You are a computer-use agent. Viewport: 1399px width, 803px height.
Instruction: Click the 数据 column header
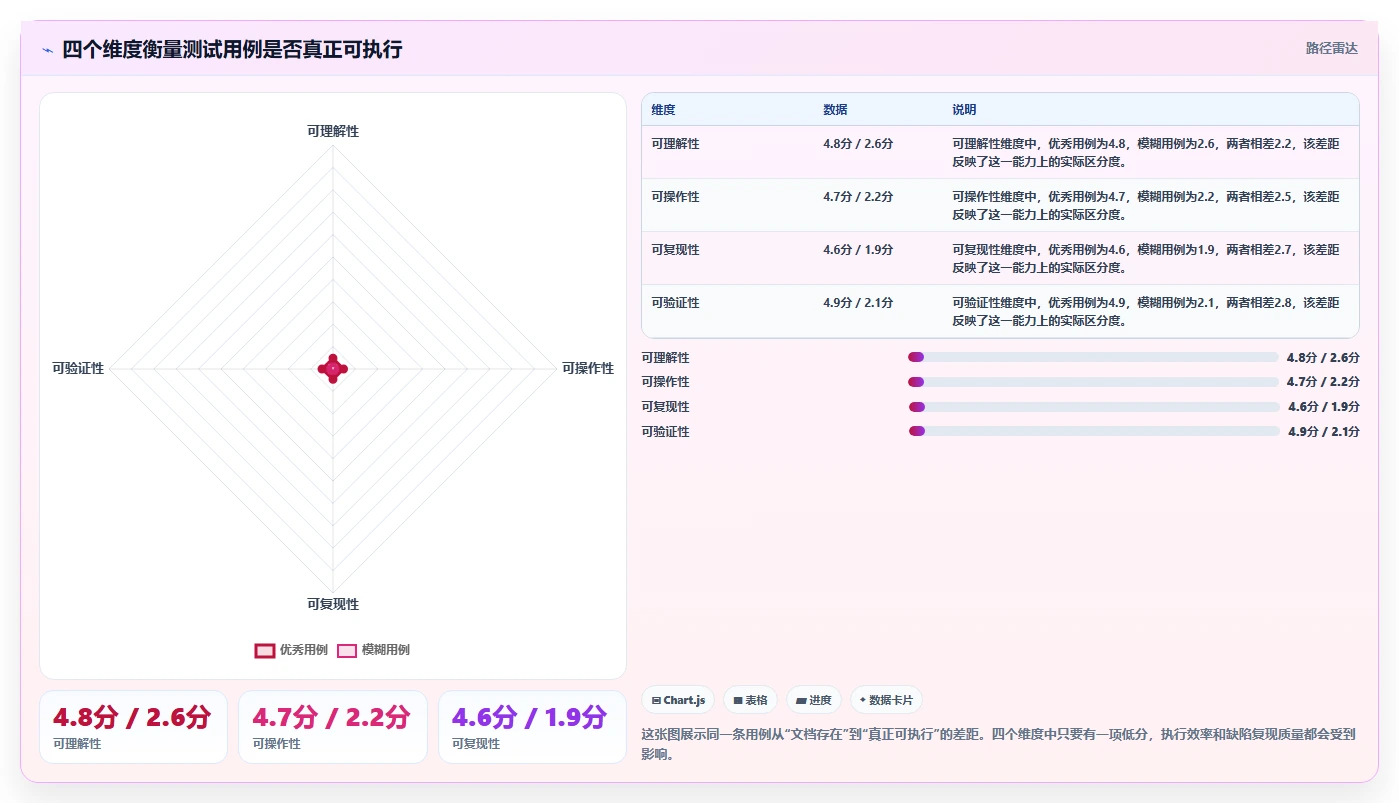[835, 110]
